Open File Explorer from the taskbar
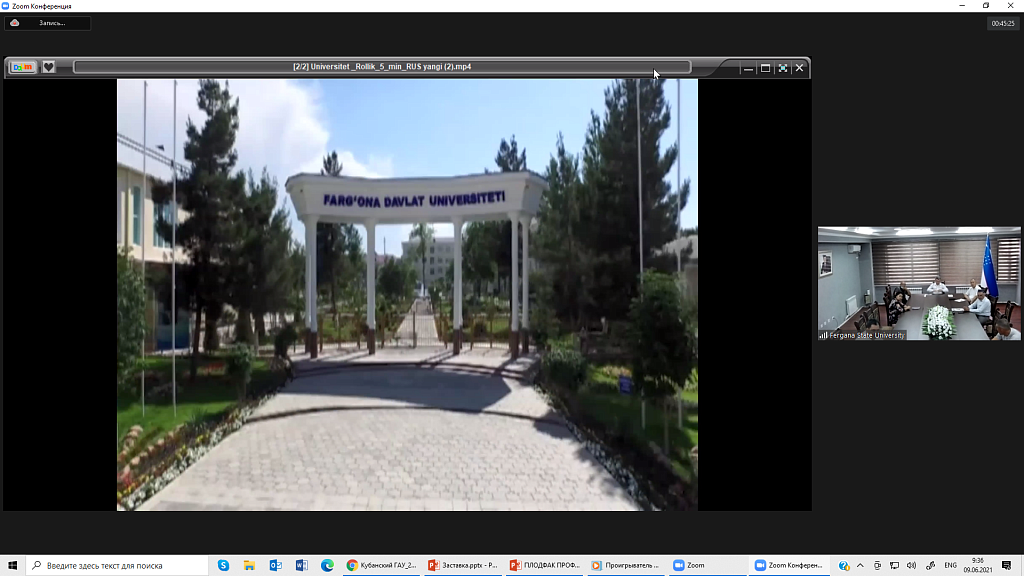This screenshot has width=1024, height=576. tap(249, 566)
